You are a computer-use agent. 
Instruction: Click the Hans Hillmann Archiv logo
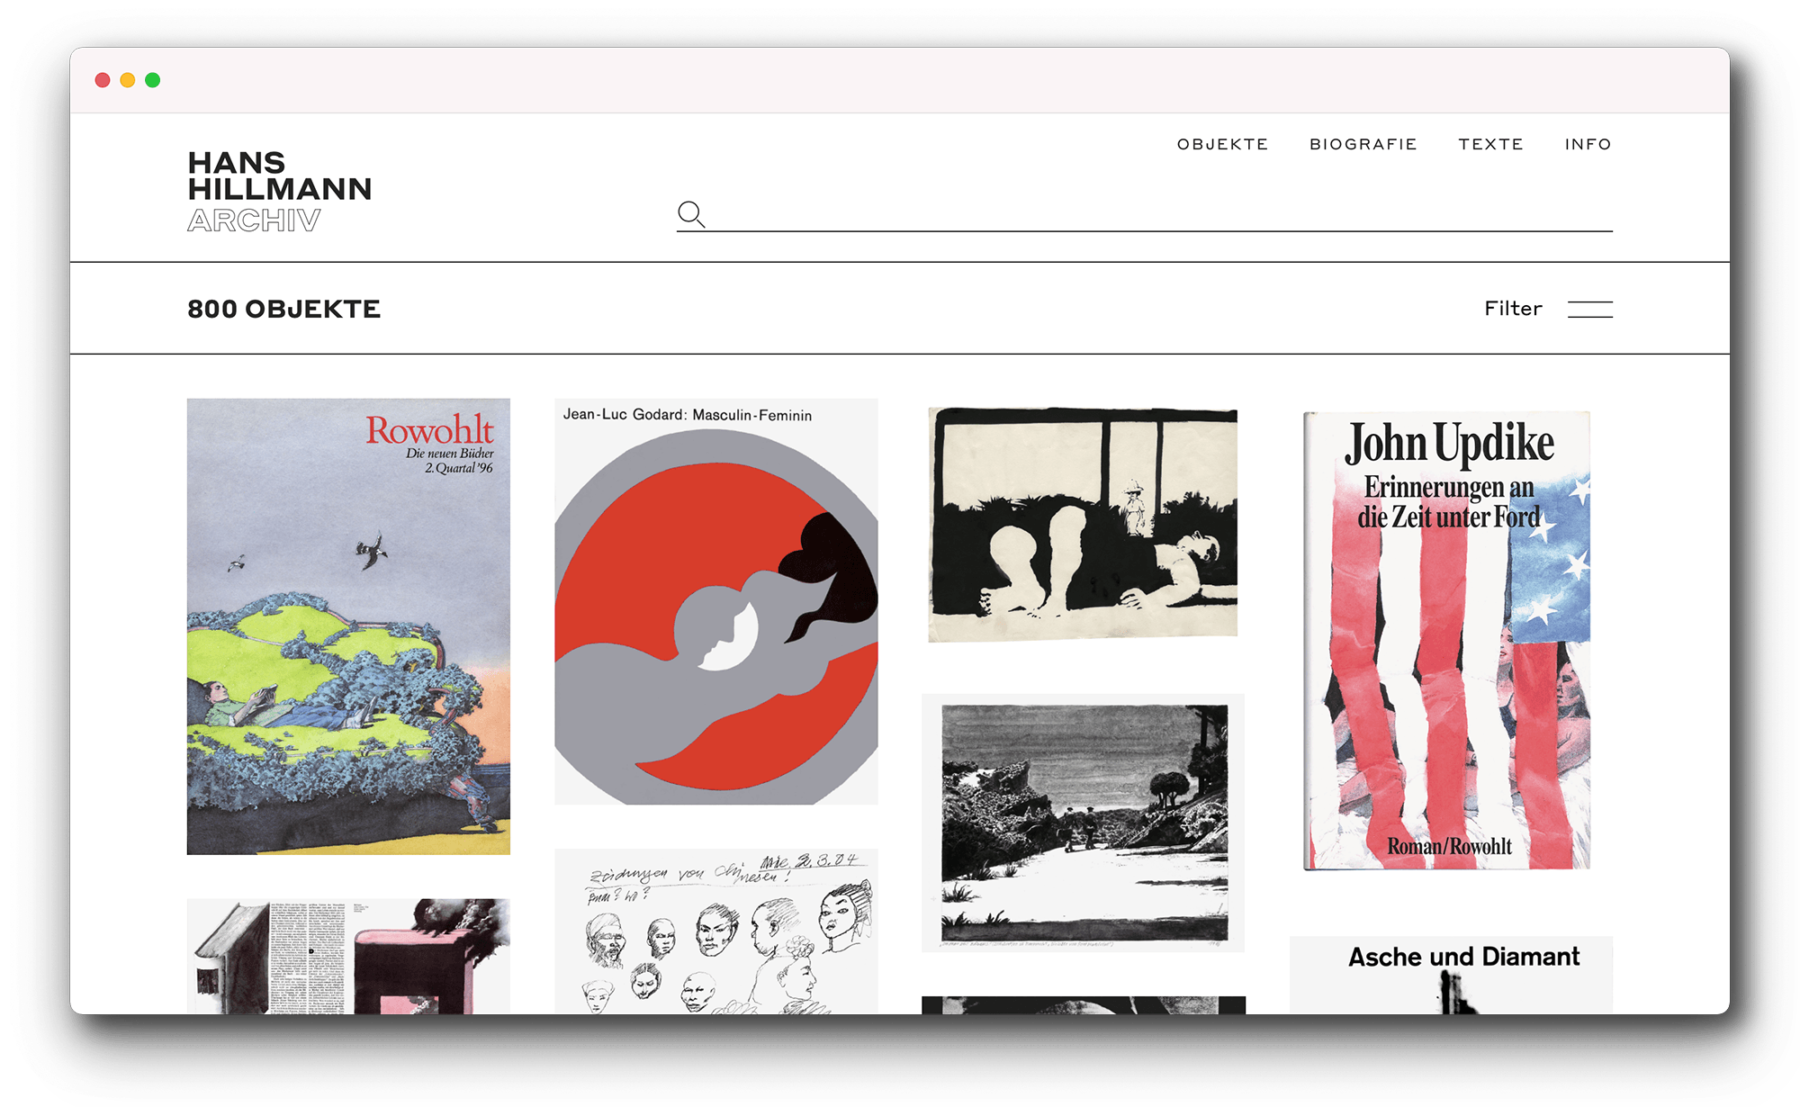pyautogui.click(x=279, y=191)
